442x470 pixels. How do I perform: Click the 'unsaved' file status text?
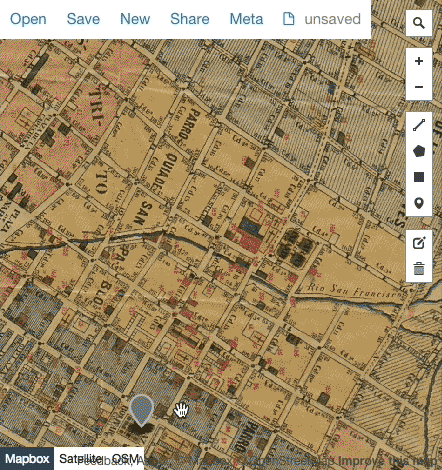click(333, 19)
